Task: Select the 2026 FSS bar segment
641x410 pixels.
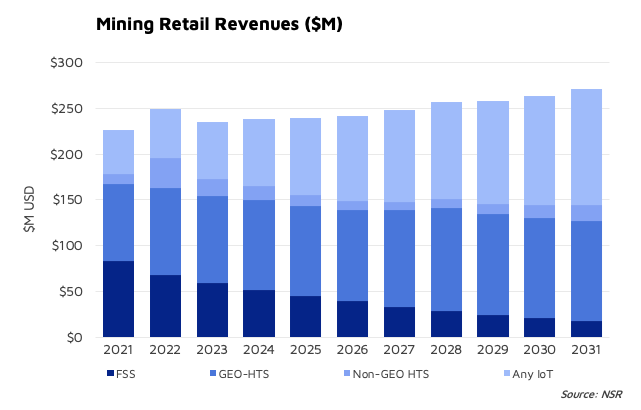Action: [352, 319]
